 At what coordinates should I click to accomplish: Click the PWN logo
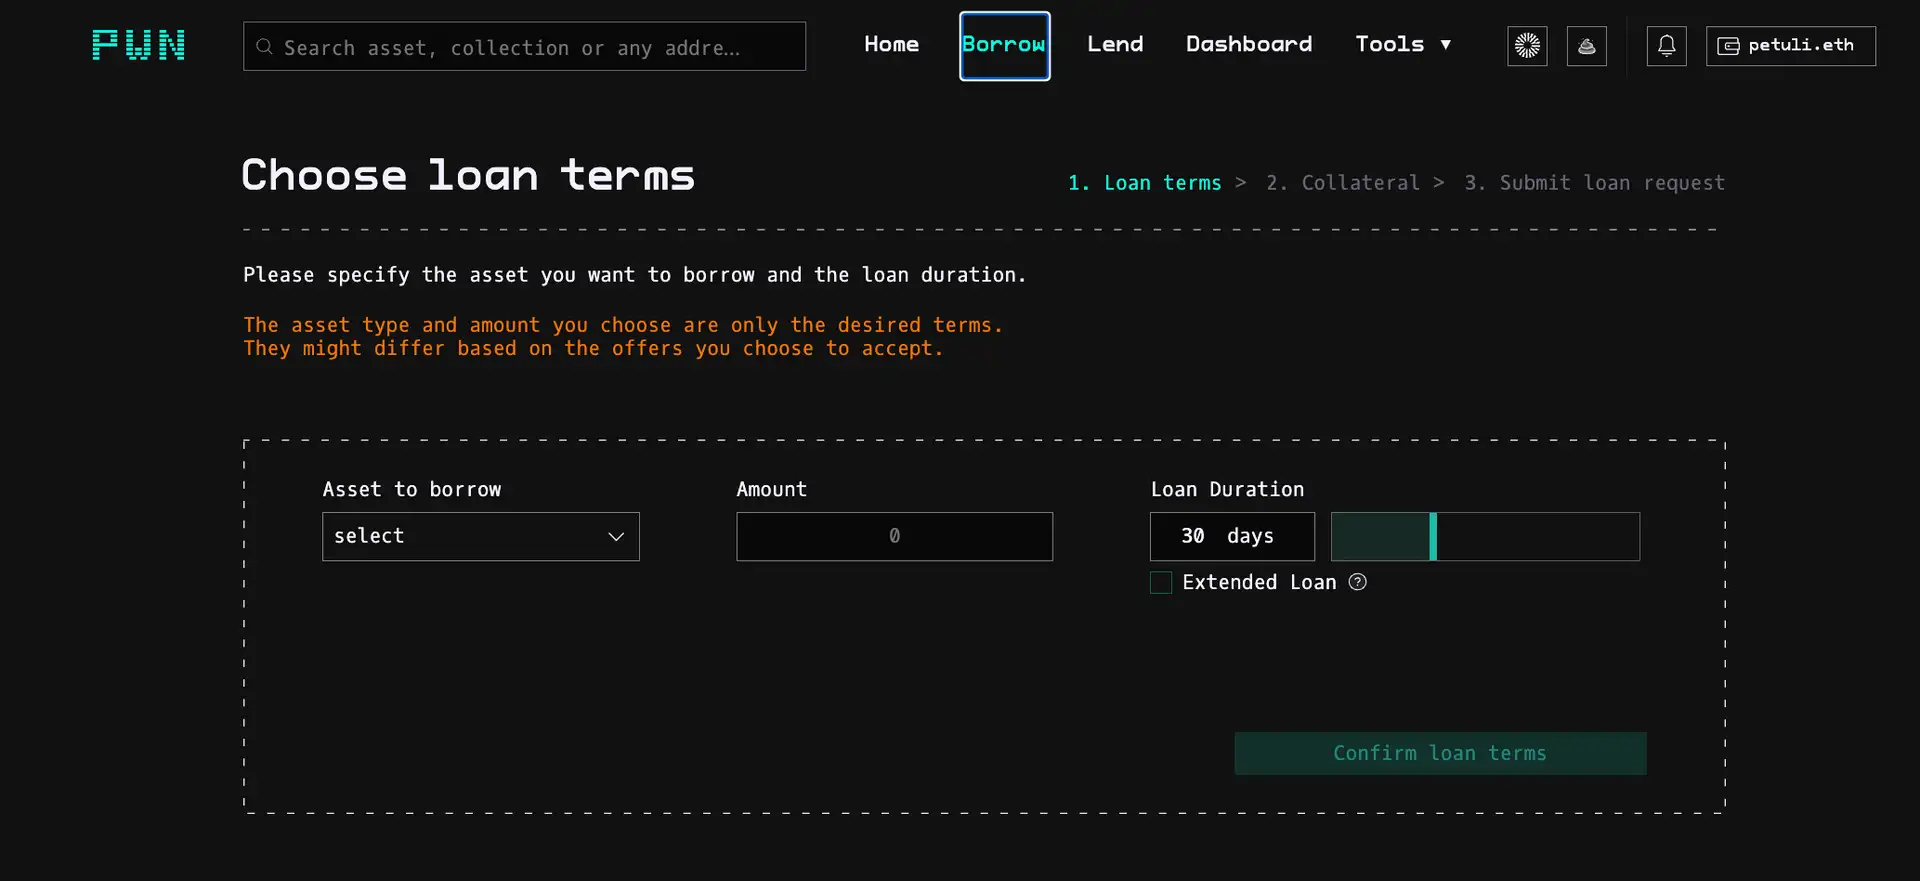click(x=138, y=45)
